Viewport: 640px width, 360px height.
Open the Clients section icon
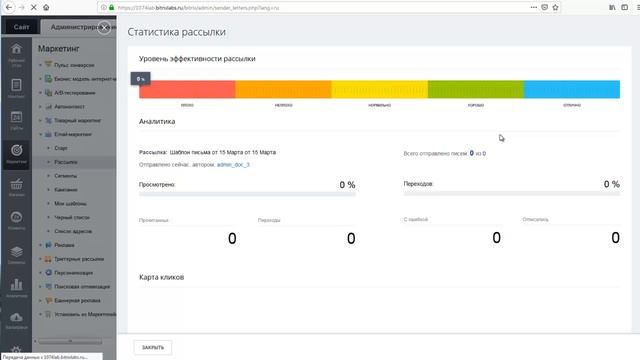16,217
